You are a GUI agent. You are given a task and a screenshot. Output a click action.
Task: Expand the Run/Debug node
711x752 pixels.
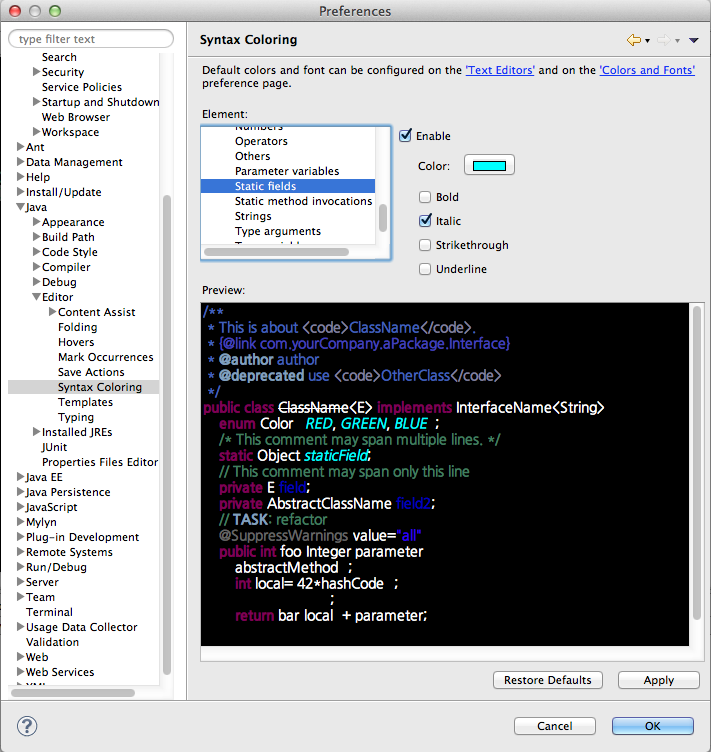[20, 567]
